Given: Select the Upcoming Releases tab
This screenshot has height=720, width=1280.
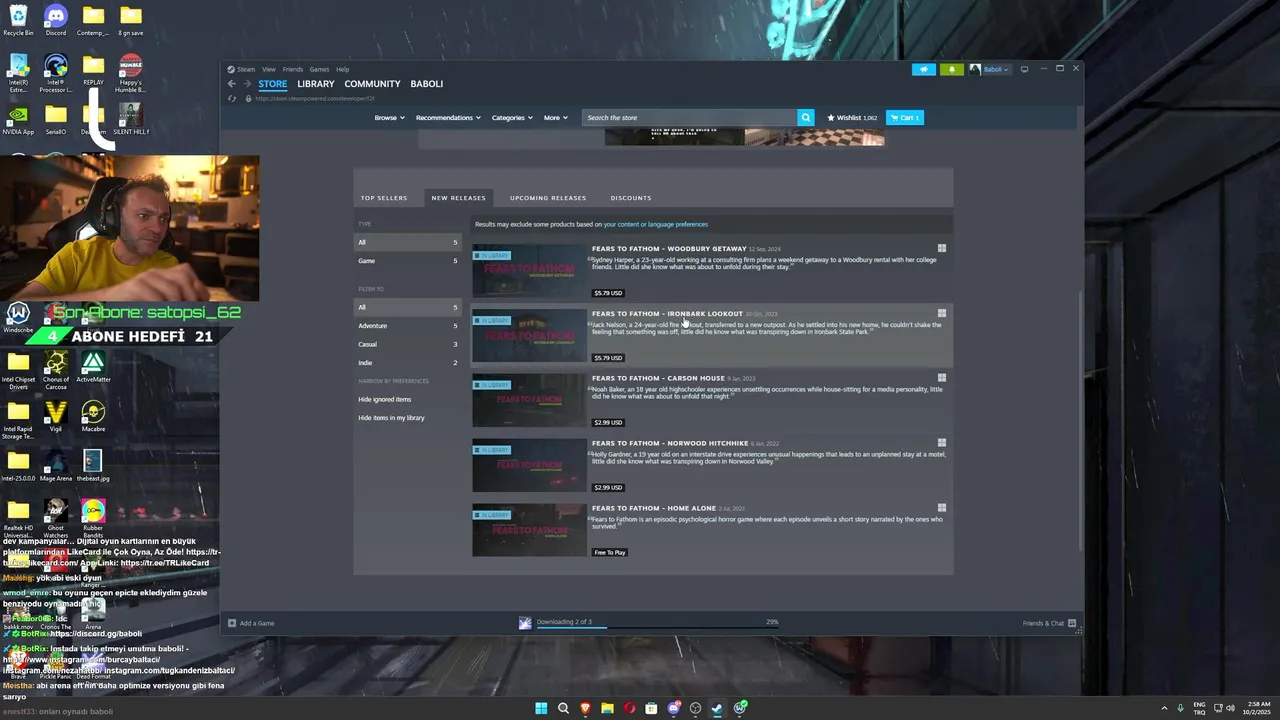Looking at the screenshot, I should tap(548, 198).
